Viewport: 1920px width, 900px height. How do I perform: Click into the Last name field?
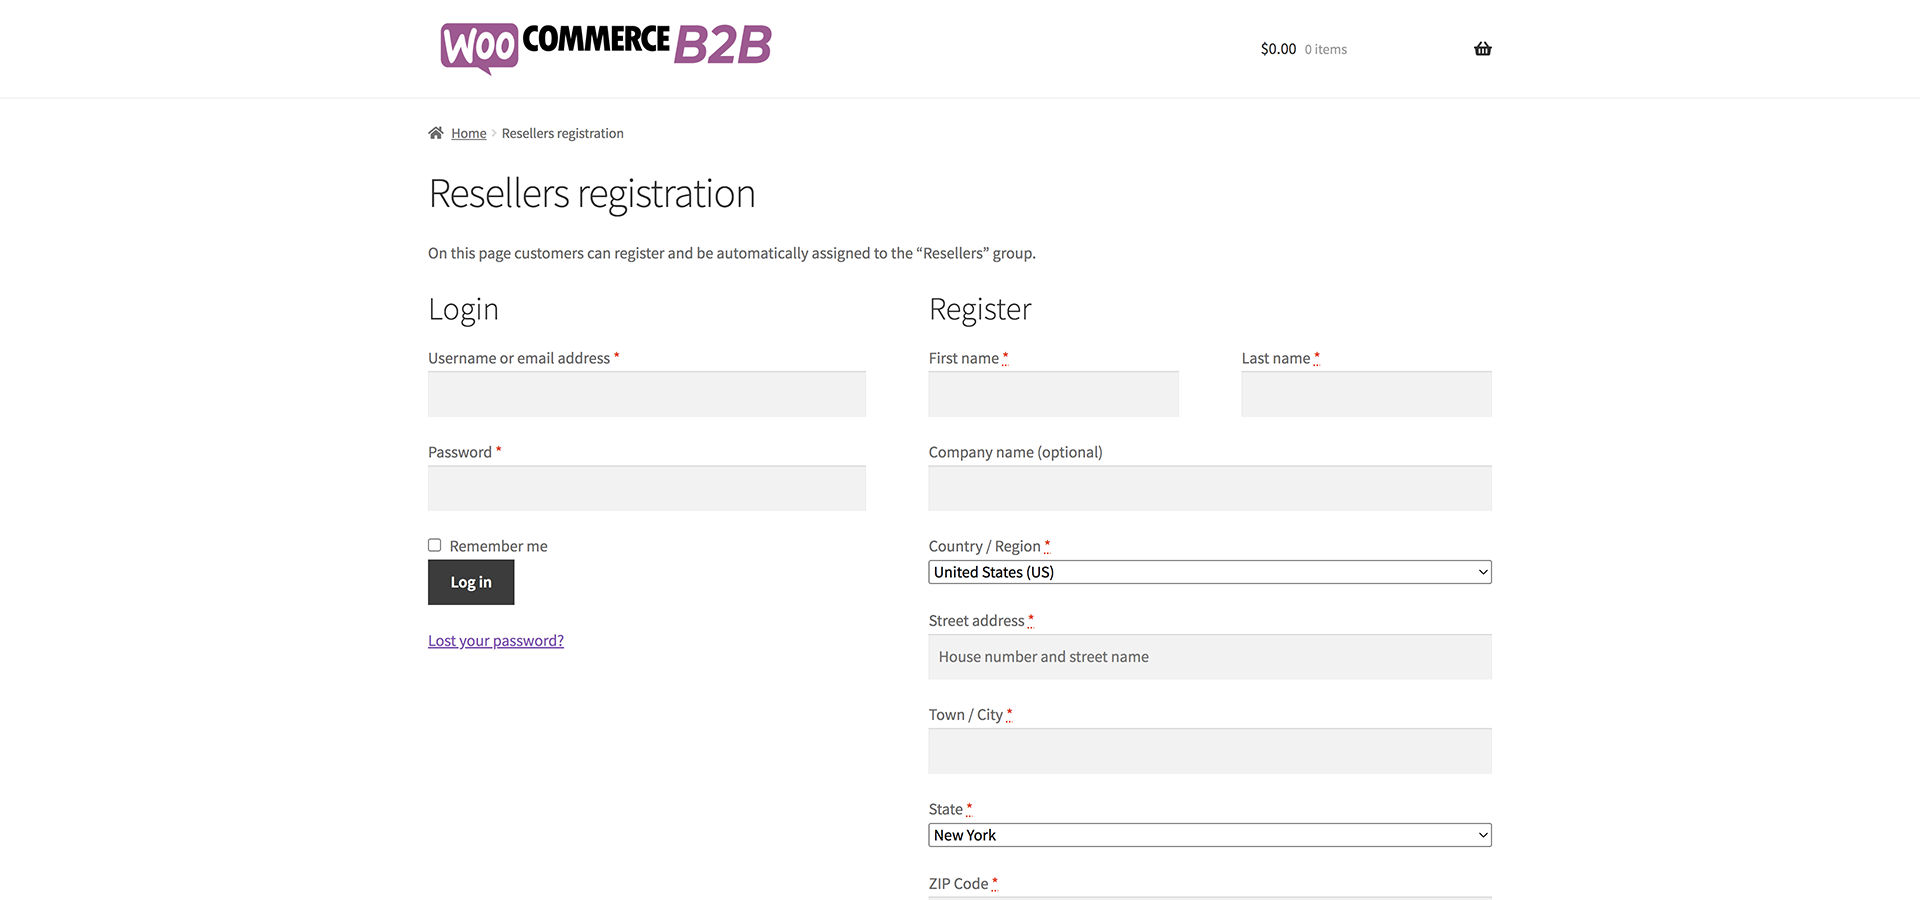(x=1366, y=394)
